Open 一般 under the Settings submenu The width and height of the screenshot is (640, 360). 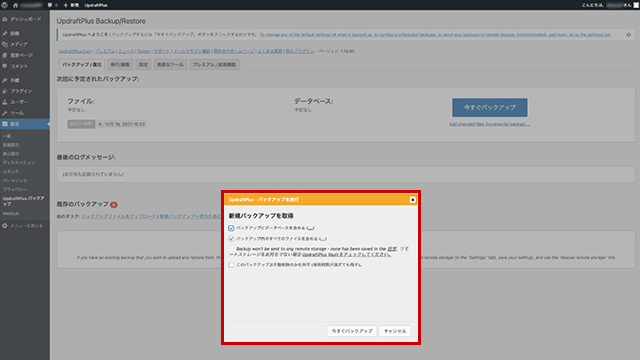point(7,136)
